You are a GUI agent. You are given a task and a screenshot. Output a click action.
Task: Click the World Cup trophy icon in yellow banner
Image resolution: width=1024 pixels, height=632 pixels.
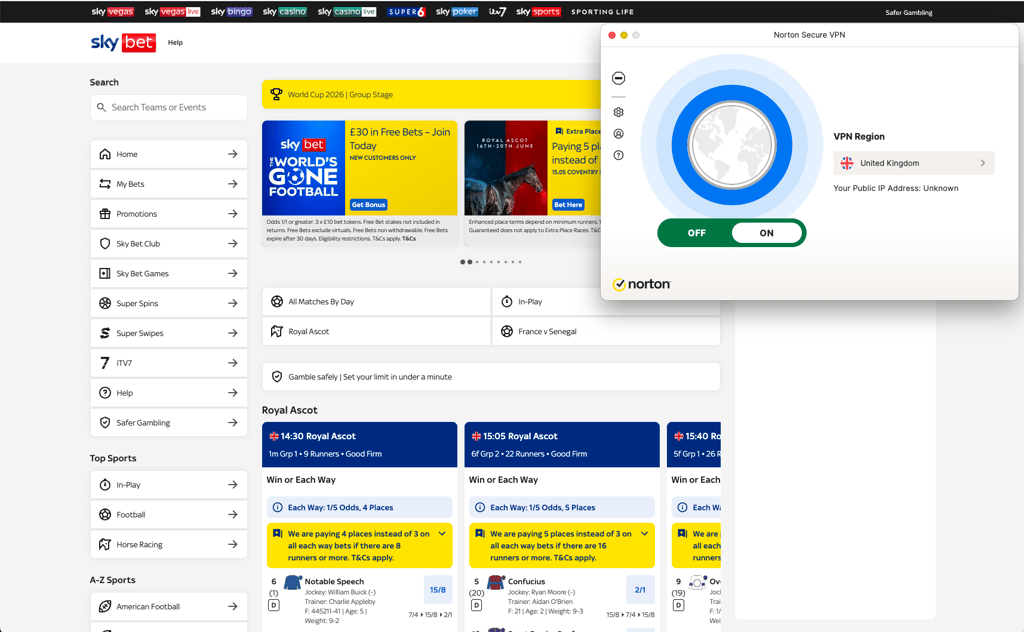(x=276, y=95)
